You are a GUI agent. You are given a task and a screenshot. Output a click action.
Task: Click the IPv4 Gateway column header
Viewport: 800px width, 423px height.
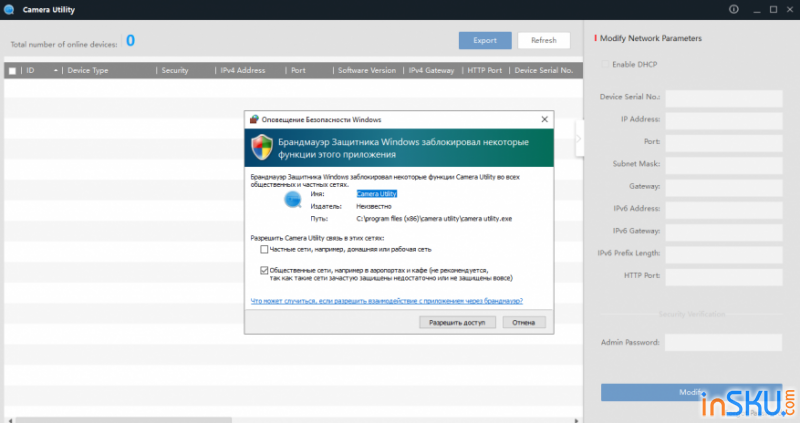(x=431, y=70)
